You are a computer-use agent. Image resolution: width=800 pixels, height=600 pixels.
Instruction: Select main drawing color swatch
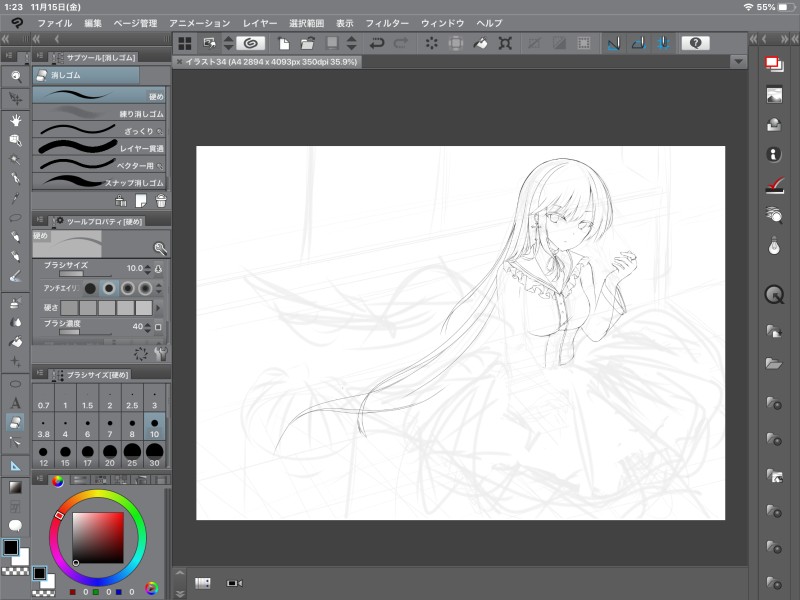[x=11, y=548]
